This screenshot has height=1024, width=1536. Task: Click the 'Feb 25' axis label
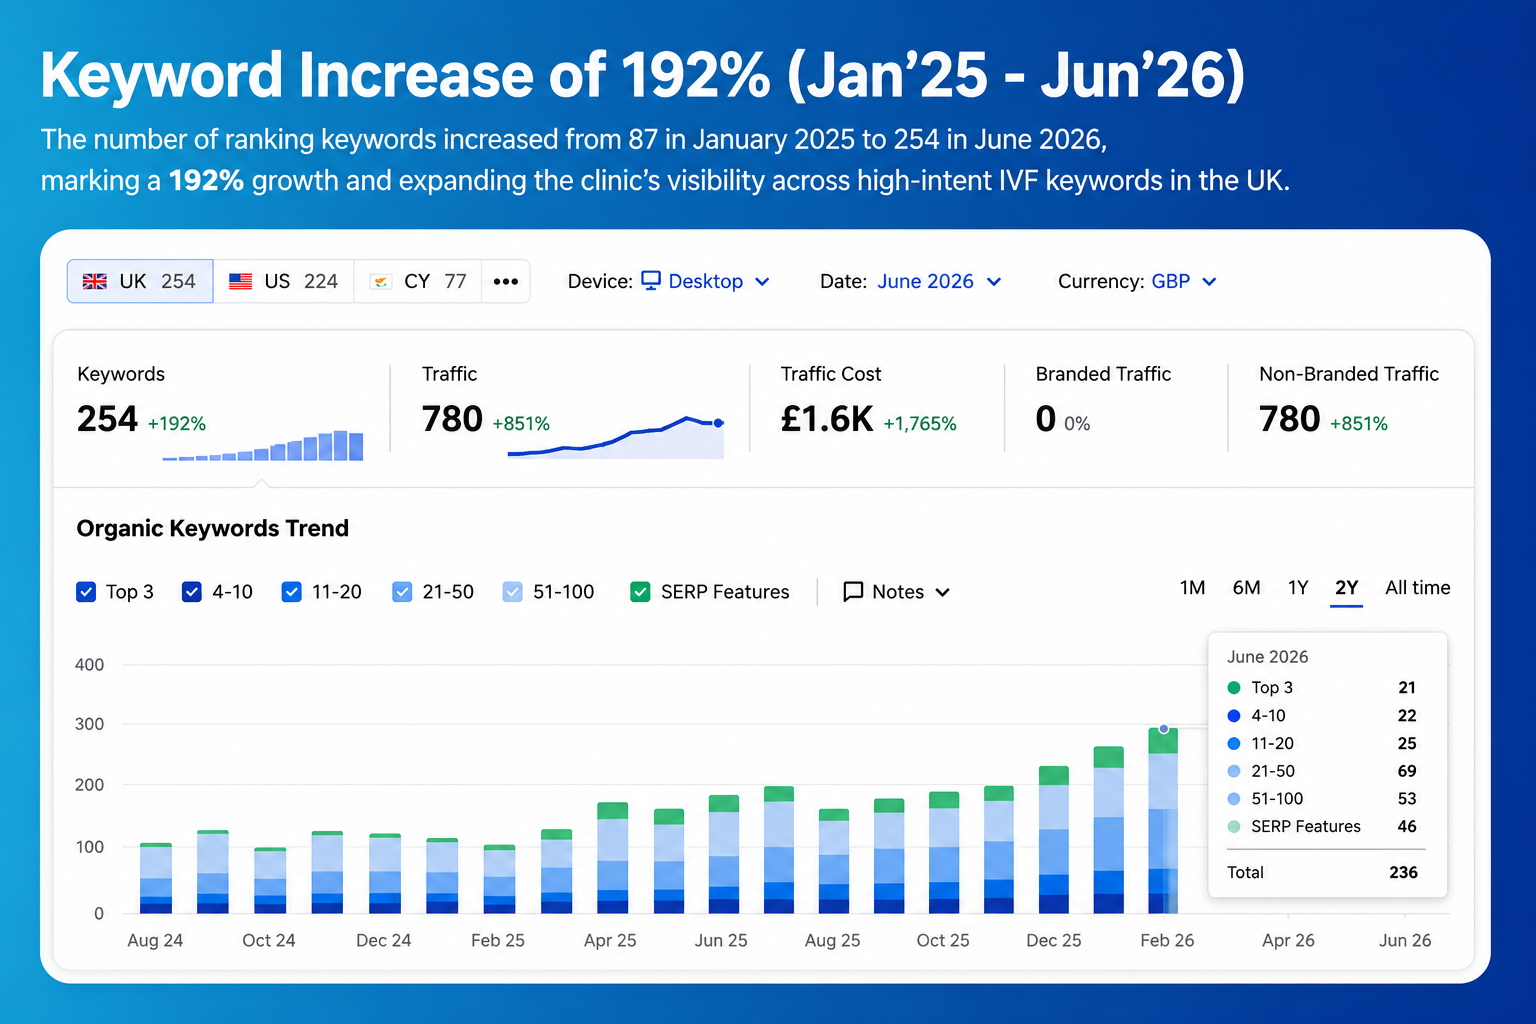pos(498,940)
